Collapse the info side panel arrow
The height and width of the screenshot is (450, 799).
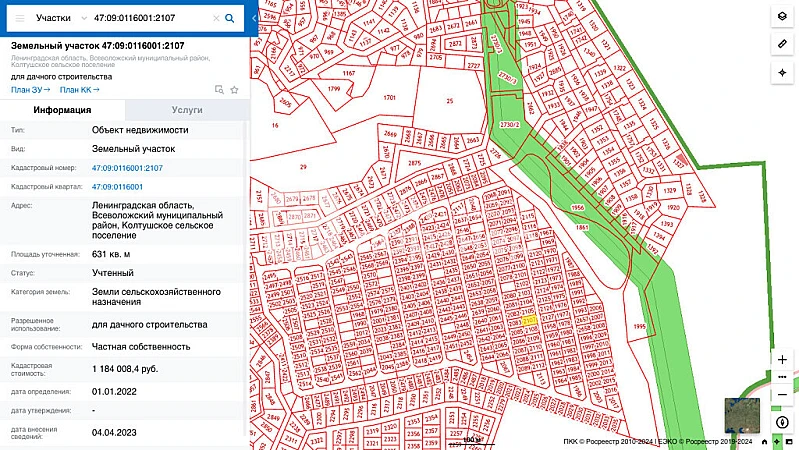coord(254,18)
